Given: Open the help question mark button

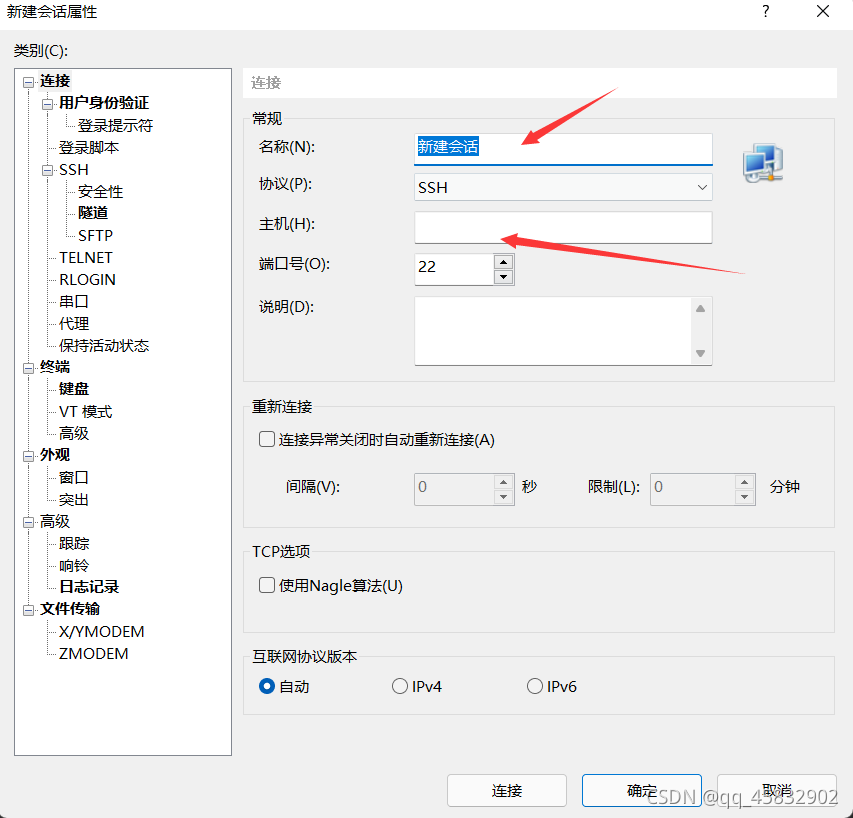Looking at the screenshot, I should tap(765, 11).
